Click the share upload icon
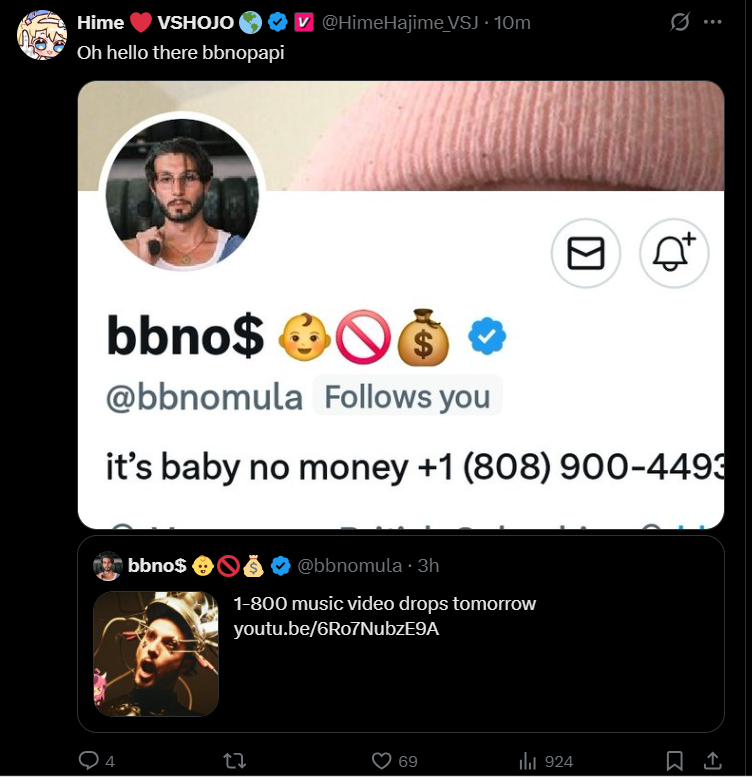Viewport: 752px width, 777px height. click(712, 760)
